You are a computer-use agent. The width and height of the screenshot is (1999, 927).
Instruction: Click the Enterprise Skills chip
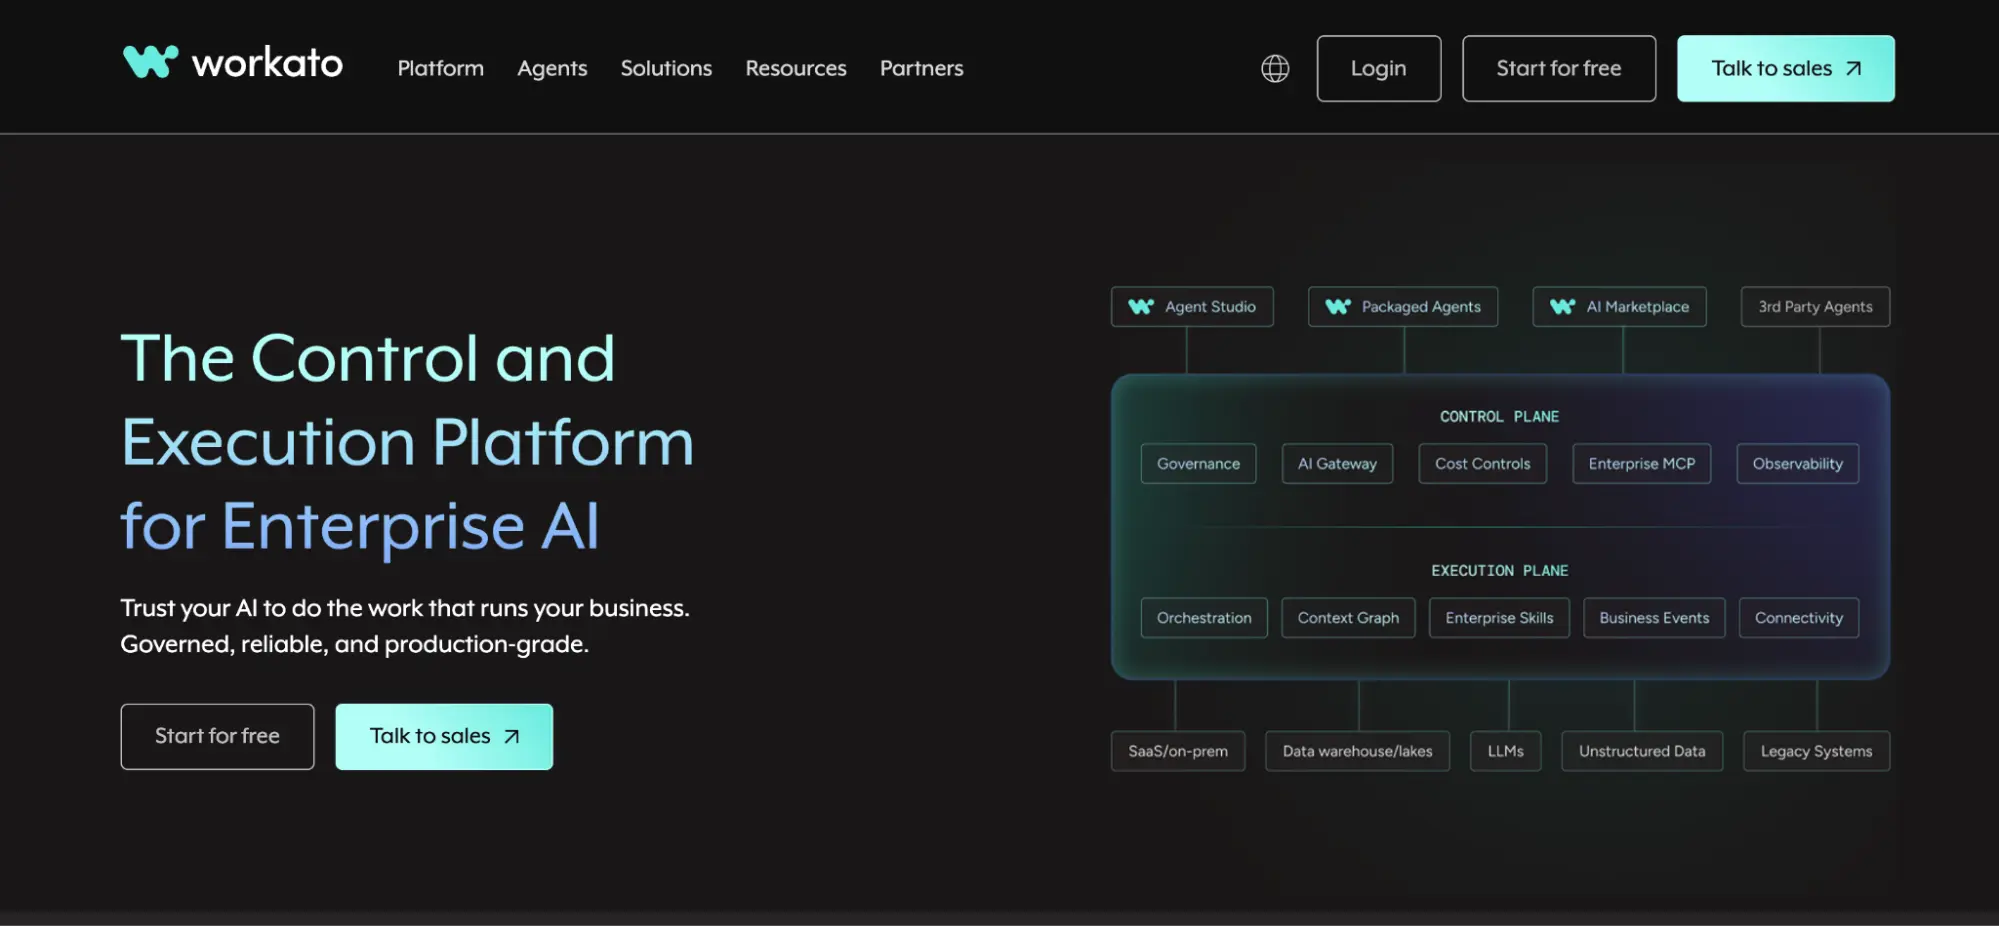[1500, 618]
